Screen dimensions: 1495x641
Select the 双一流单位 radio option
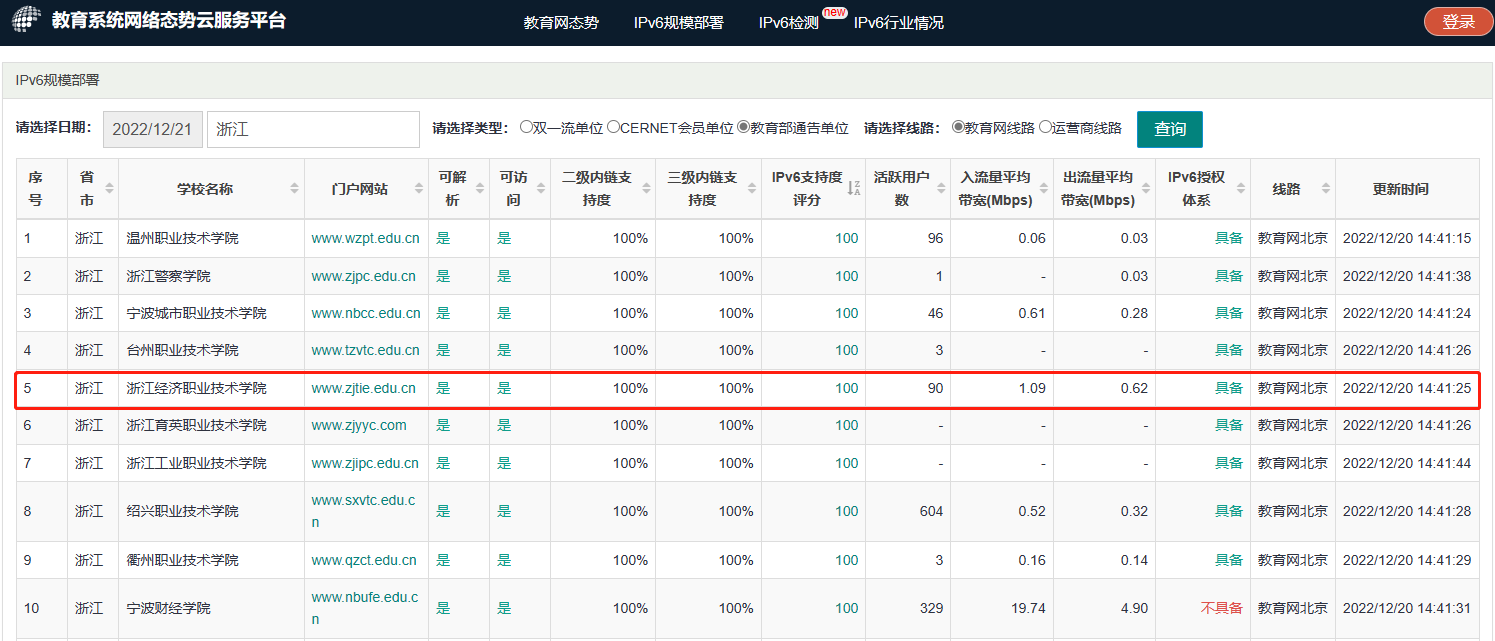pyautogui.click(x=525, y=128)
